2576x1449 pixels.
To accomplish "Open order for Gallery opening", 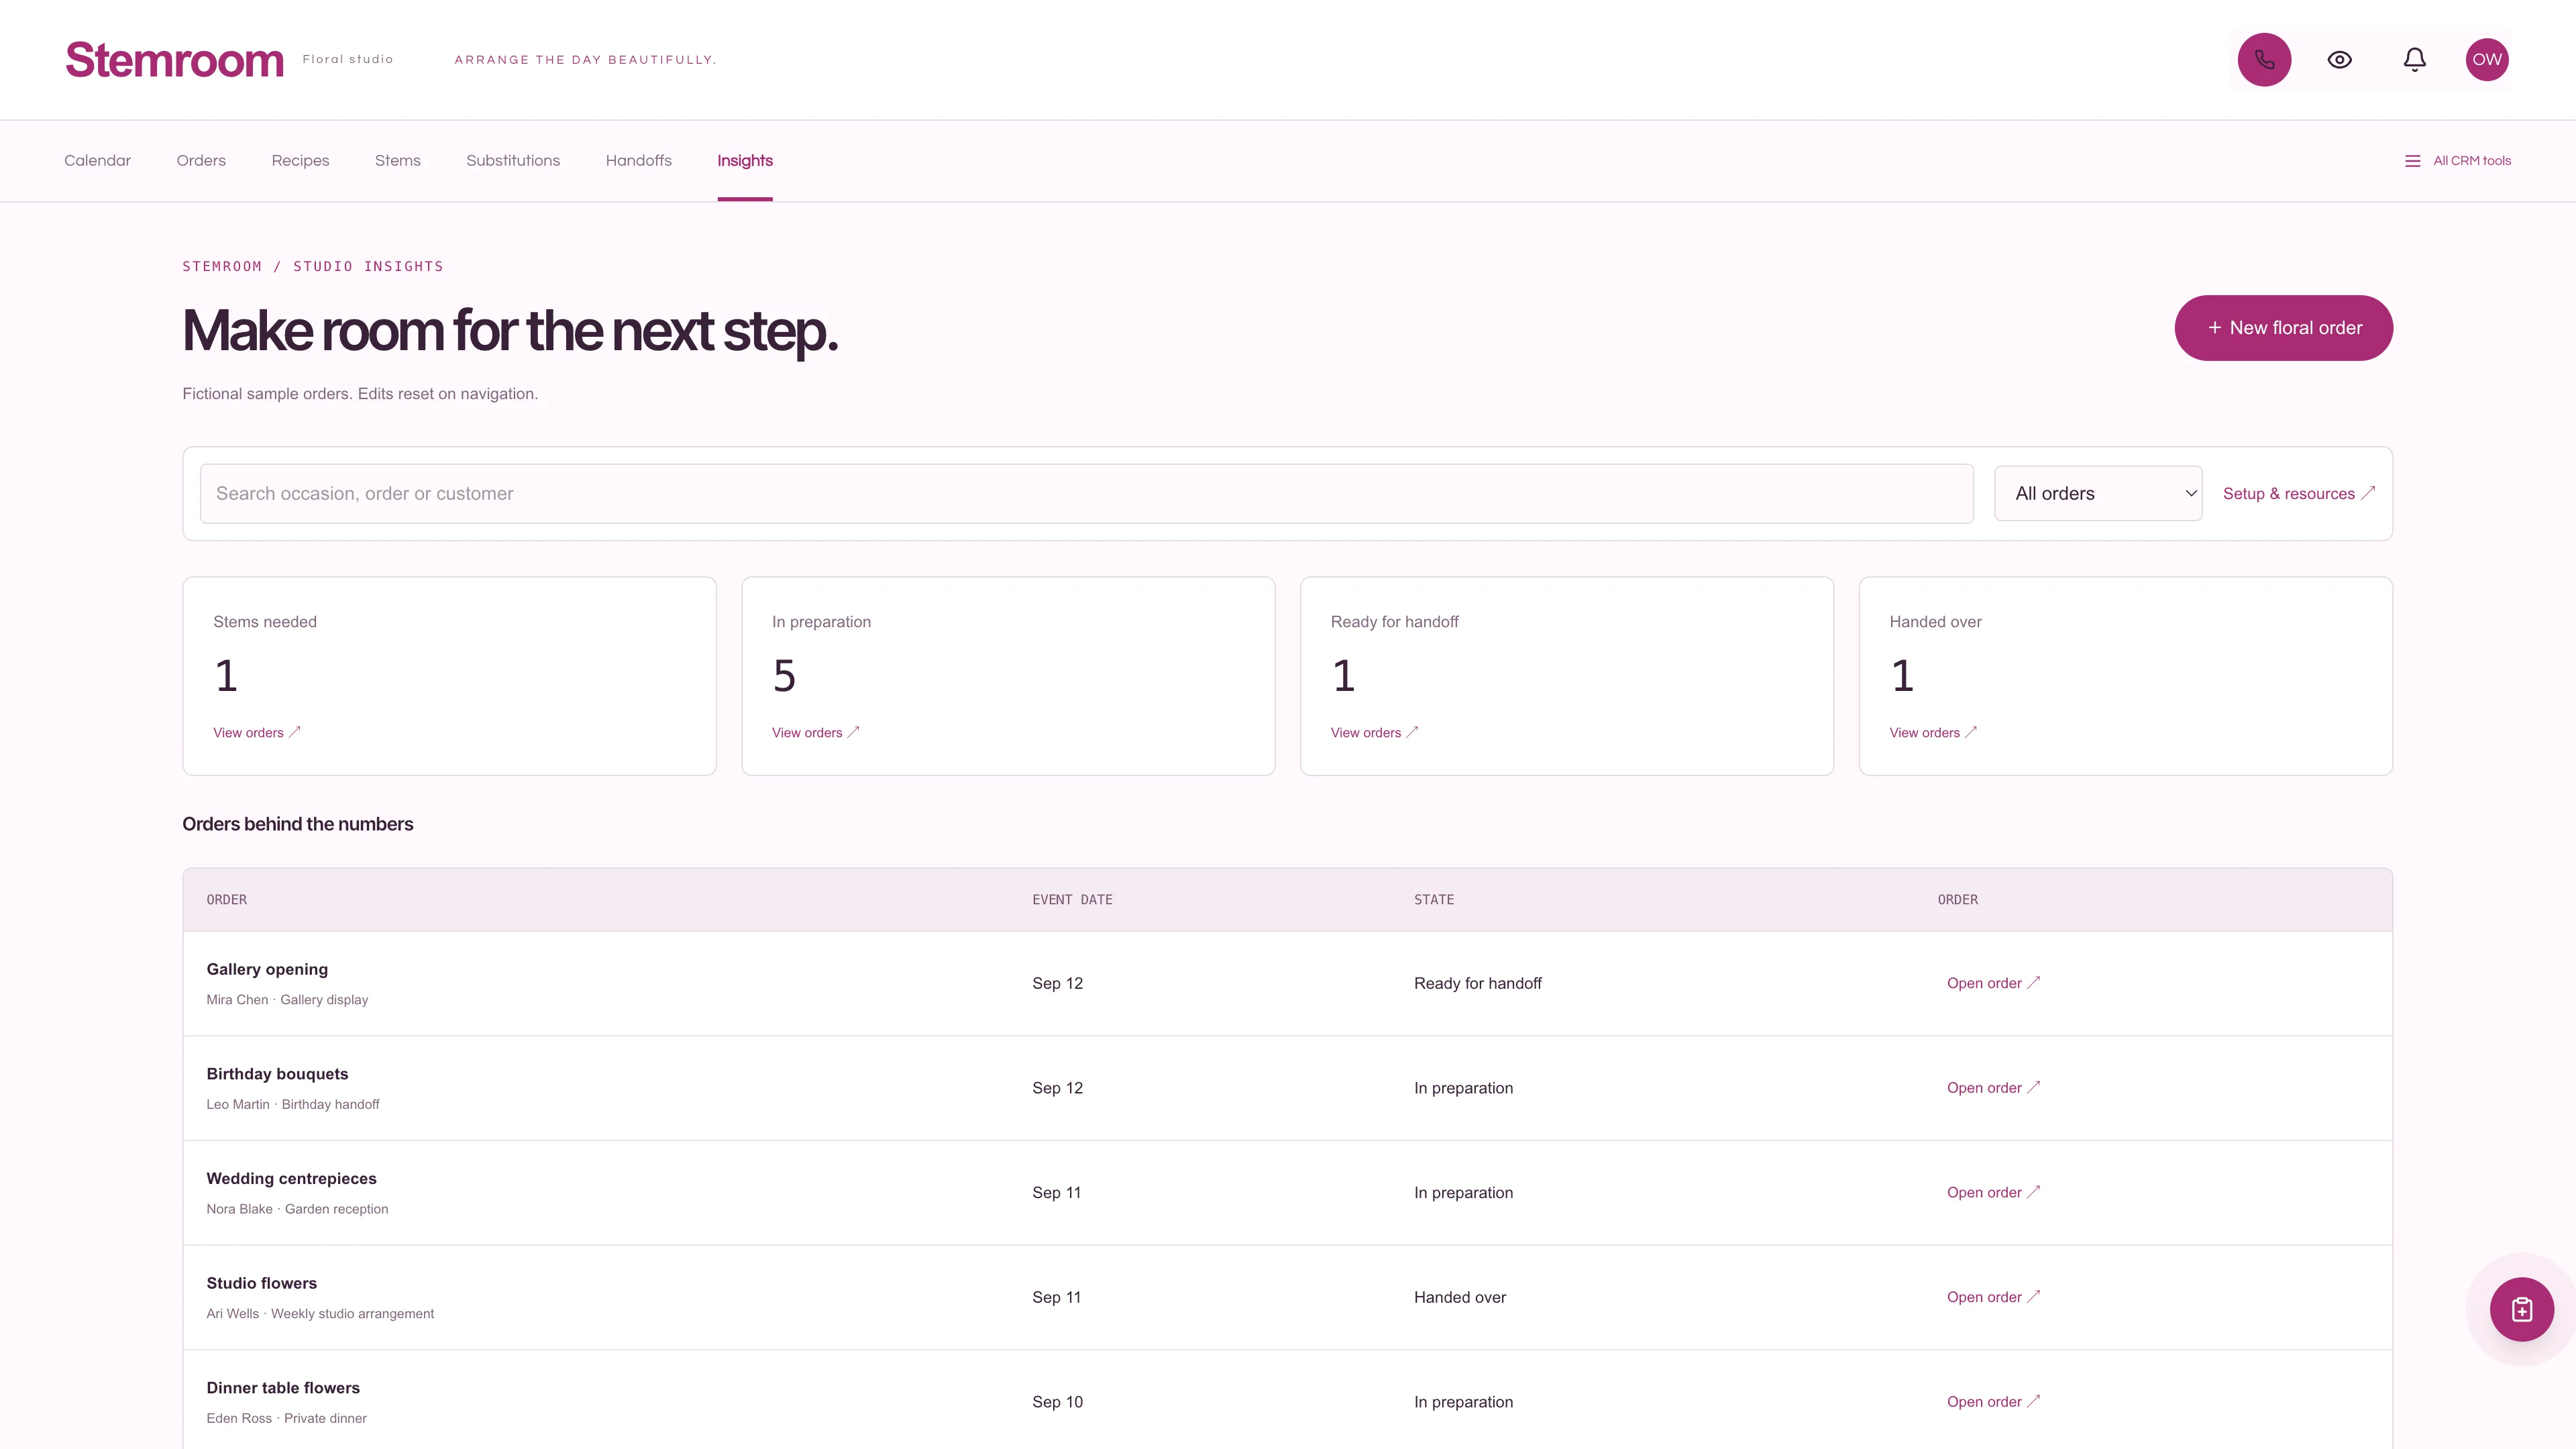I will coord(1993,983).
